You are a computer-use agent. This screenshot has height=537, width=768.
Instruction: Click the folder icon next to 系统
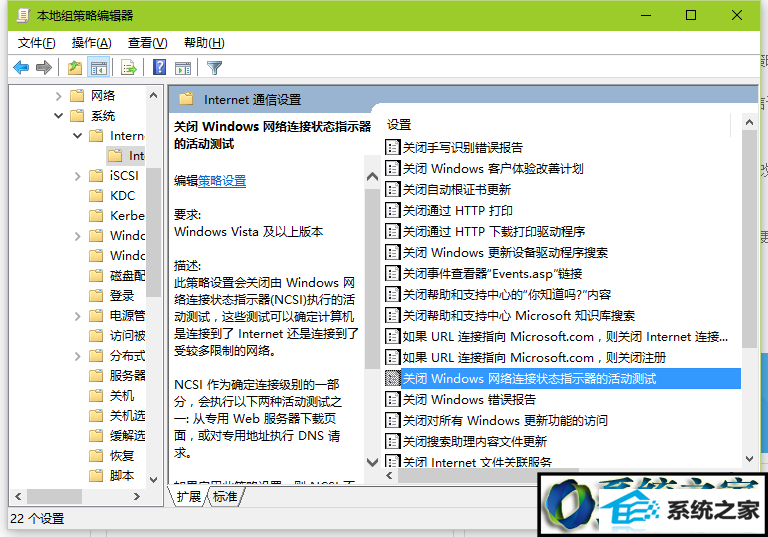77,115
